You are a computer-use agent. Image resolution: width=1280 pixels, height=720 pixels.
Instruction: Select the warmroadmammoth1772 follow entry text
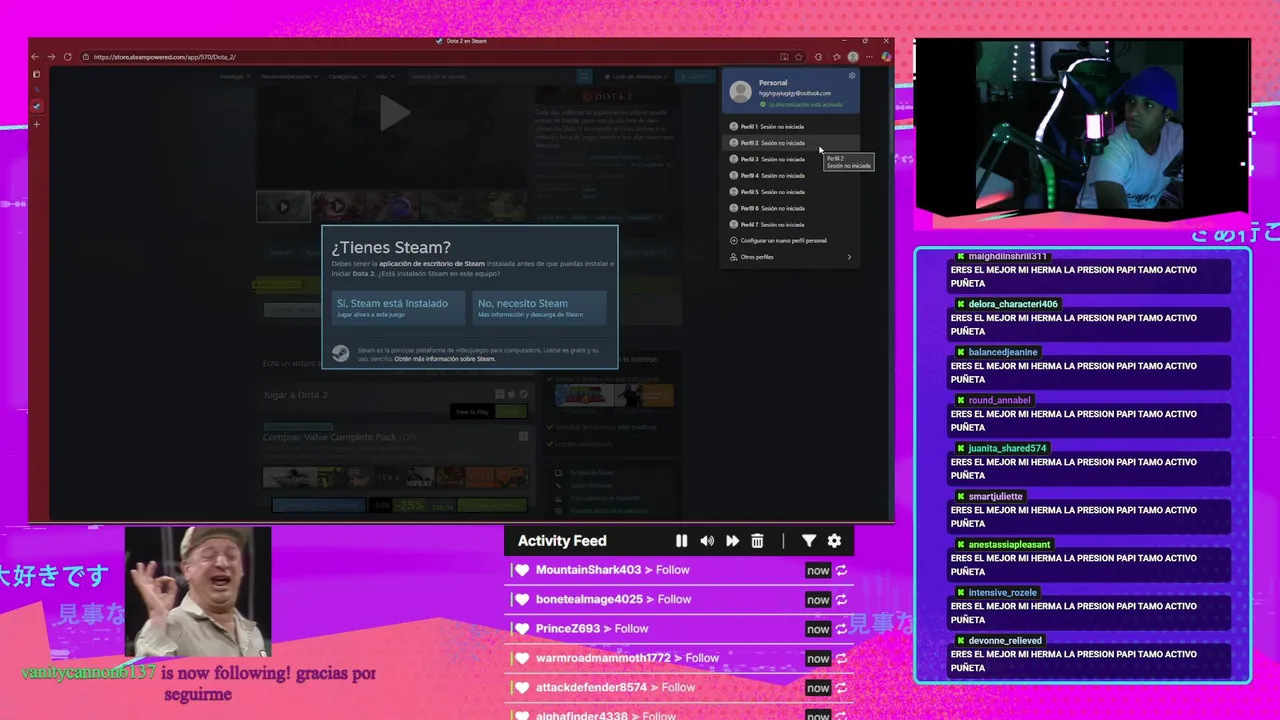tap(627, 658)
